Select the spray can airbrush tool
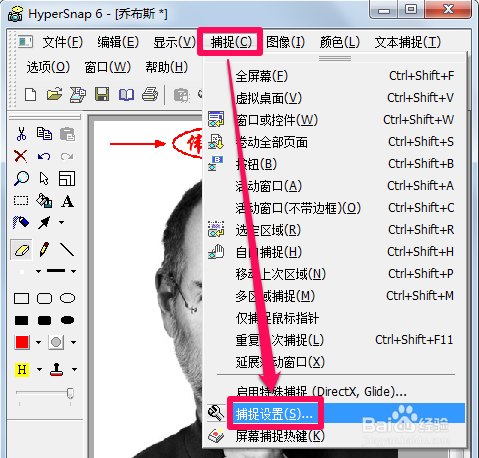 tap(21, 223)
